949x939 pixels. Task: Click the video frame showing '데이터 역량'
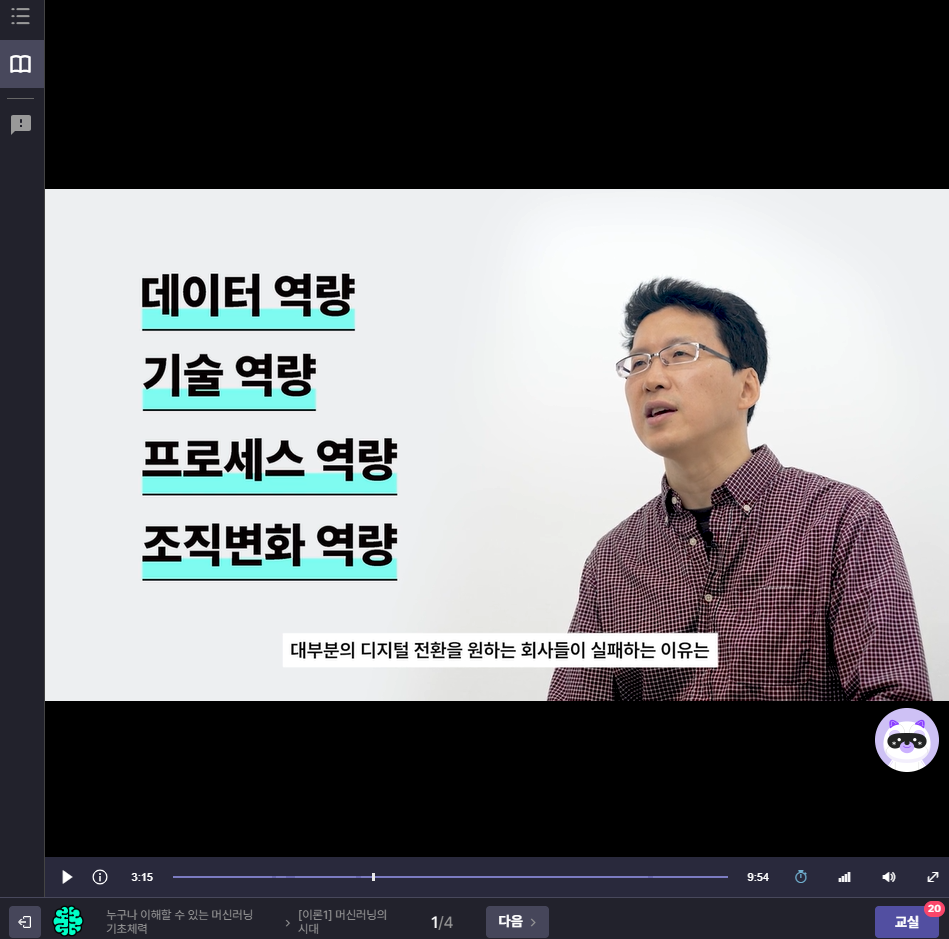tap(496, 445)
